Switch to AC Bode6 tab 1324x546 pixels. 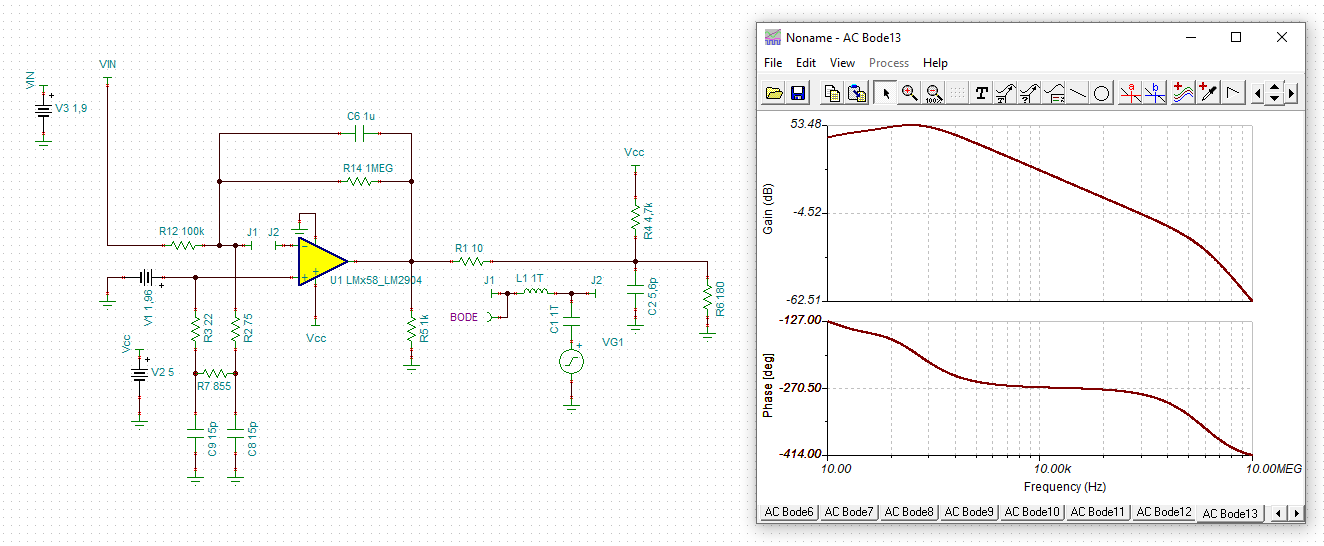click(789, 512)
